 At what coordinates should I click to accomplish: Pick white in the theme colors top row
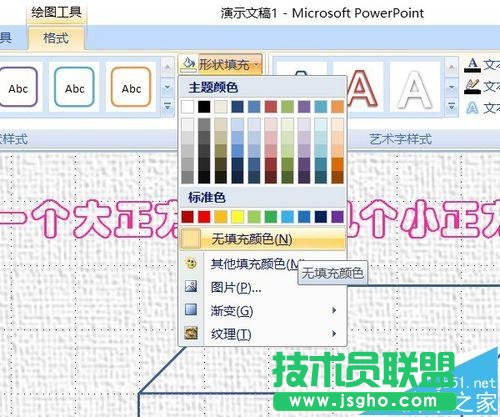pyautogui.click(x=188, y=107)
